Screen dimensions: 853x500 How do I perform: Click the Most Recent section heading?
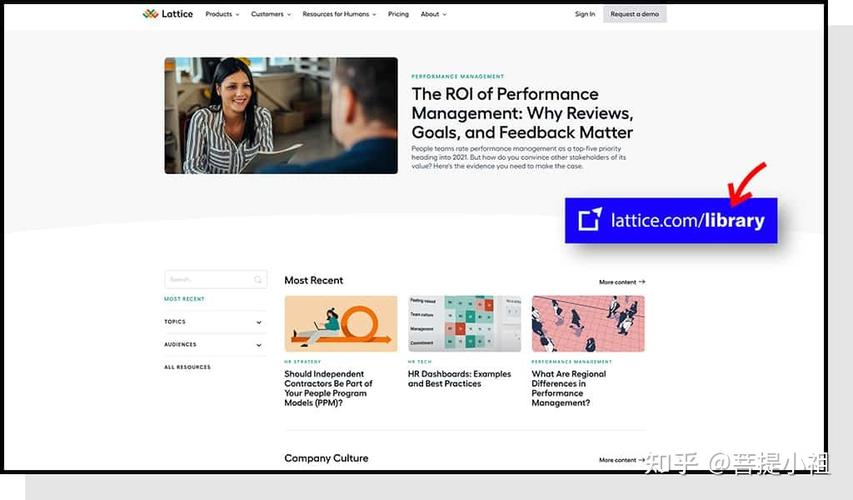313,280
